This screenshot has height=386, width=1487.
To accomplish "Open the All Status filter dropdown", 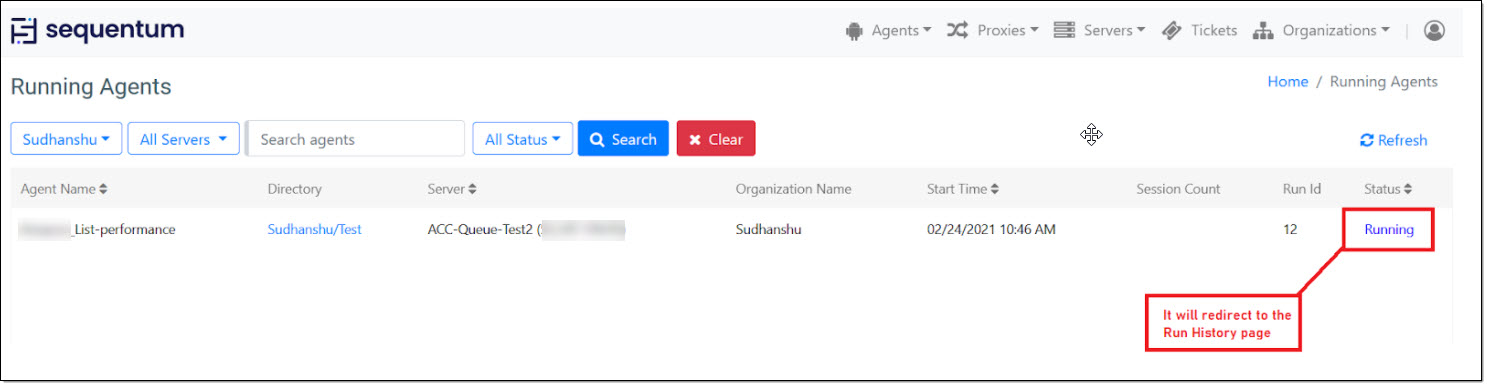I will pyautogui.click(x=522, y=139).
